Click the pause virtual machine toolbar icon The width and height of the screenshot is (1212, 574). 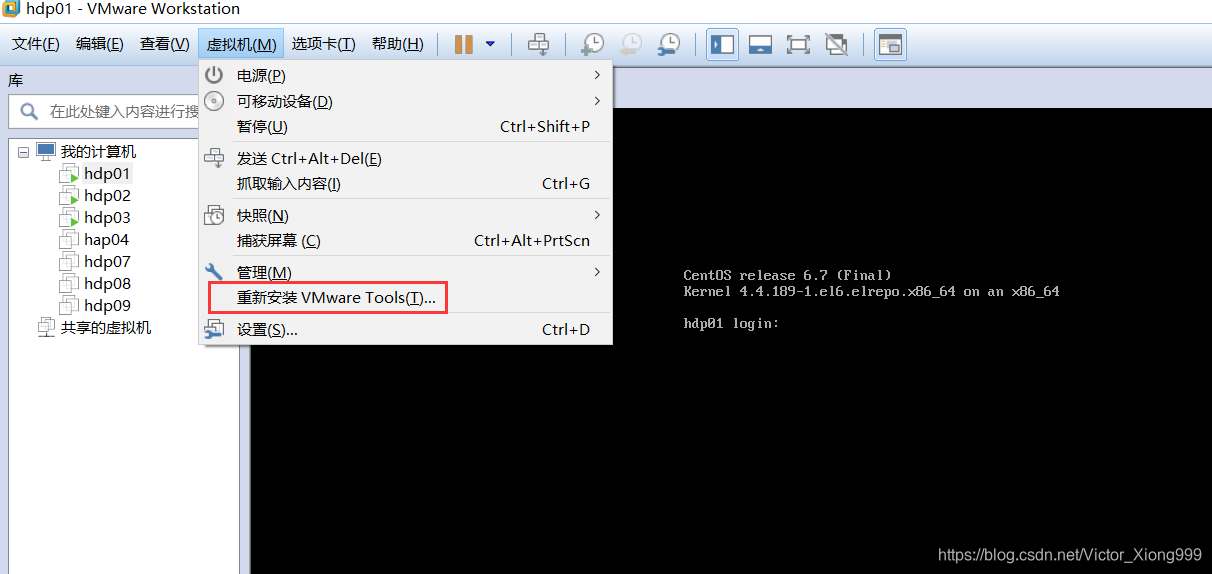click(x=464, y=44)
